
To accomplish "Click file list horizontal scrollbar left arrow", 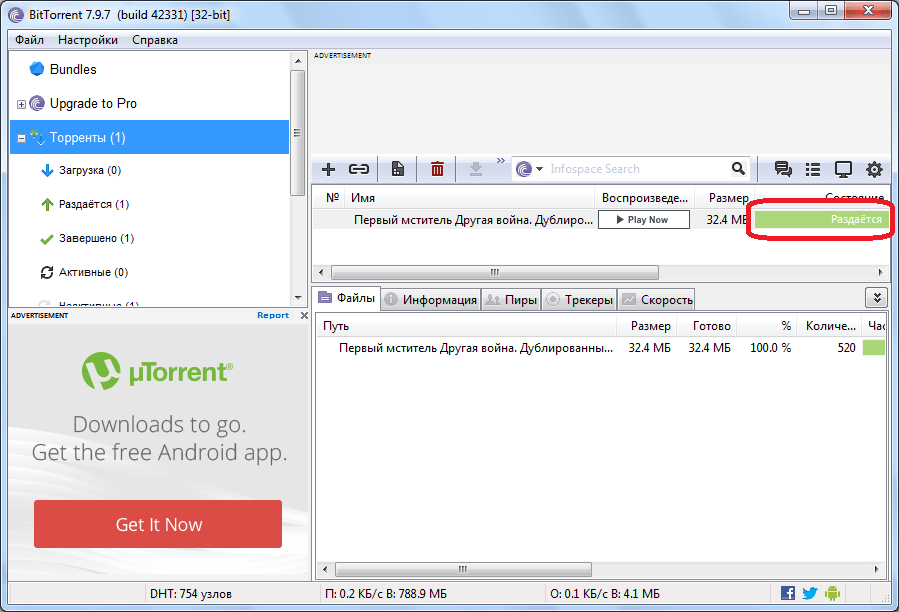I will coord(325,570).
